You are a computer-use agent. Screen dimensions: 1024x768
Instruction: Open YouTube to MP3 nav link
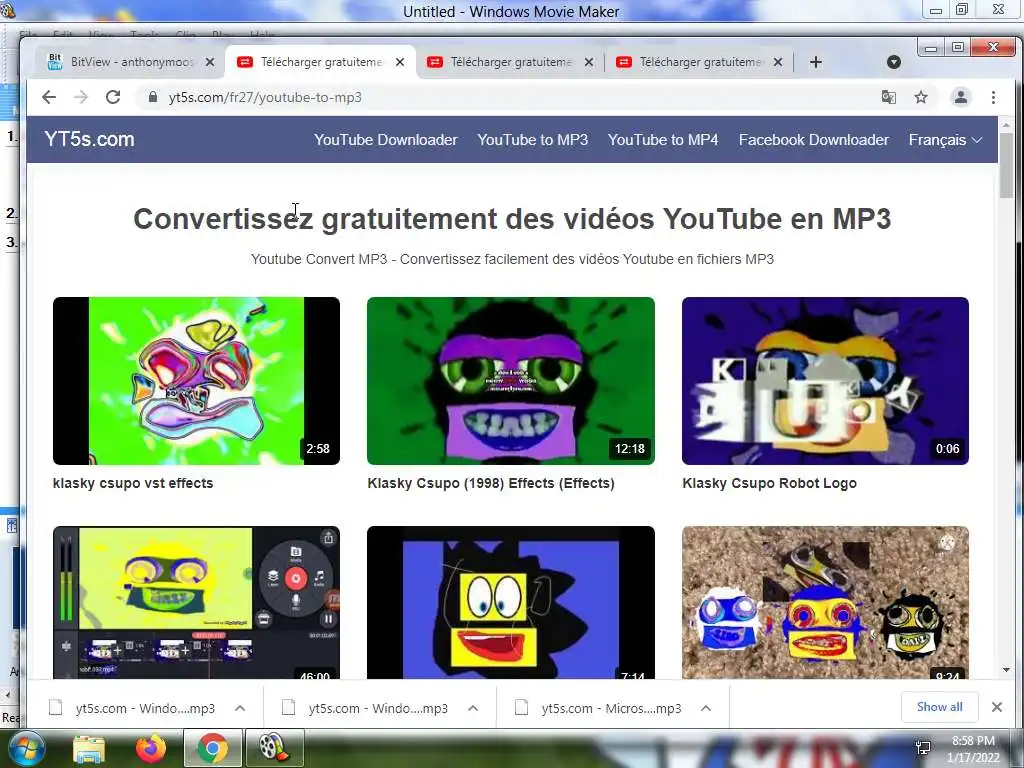(532, 140)
